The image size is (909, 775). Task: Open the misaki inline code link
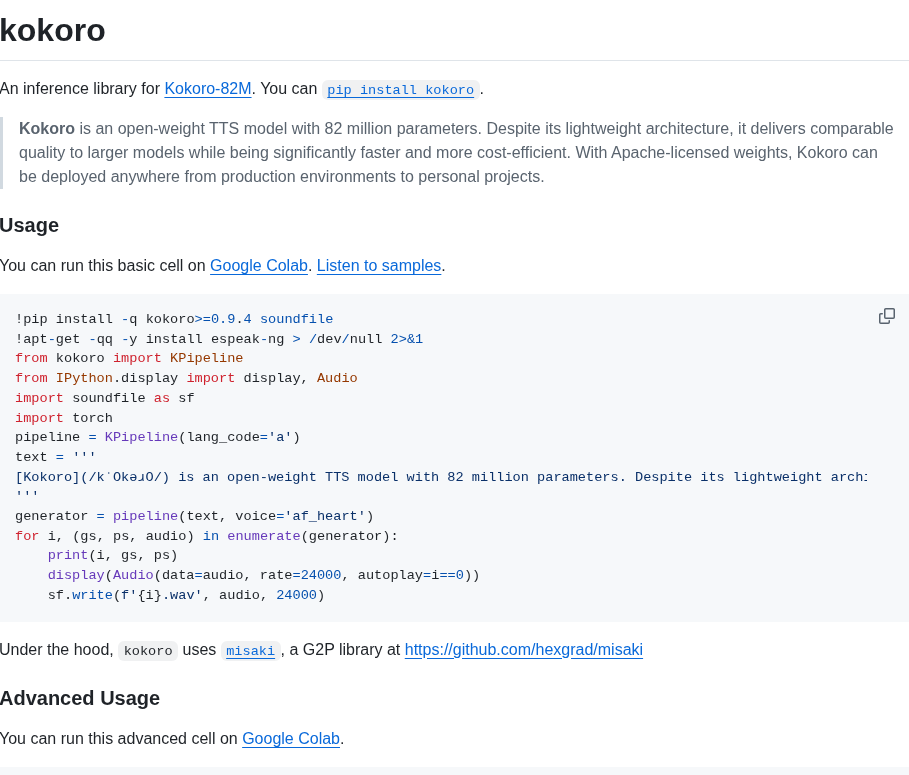pyautogui.click(x=250, y=651)
